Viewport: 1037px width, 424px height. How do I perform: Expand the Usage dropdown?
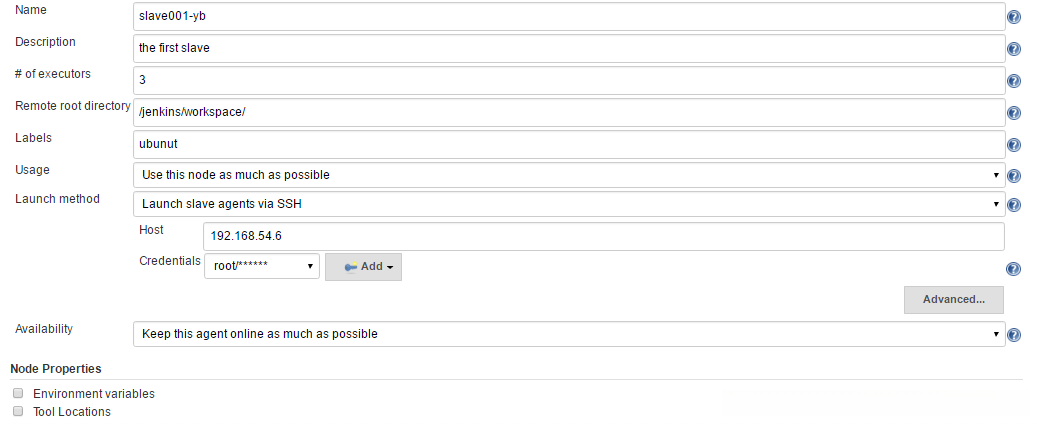[568, 175]
